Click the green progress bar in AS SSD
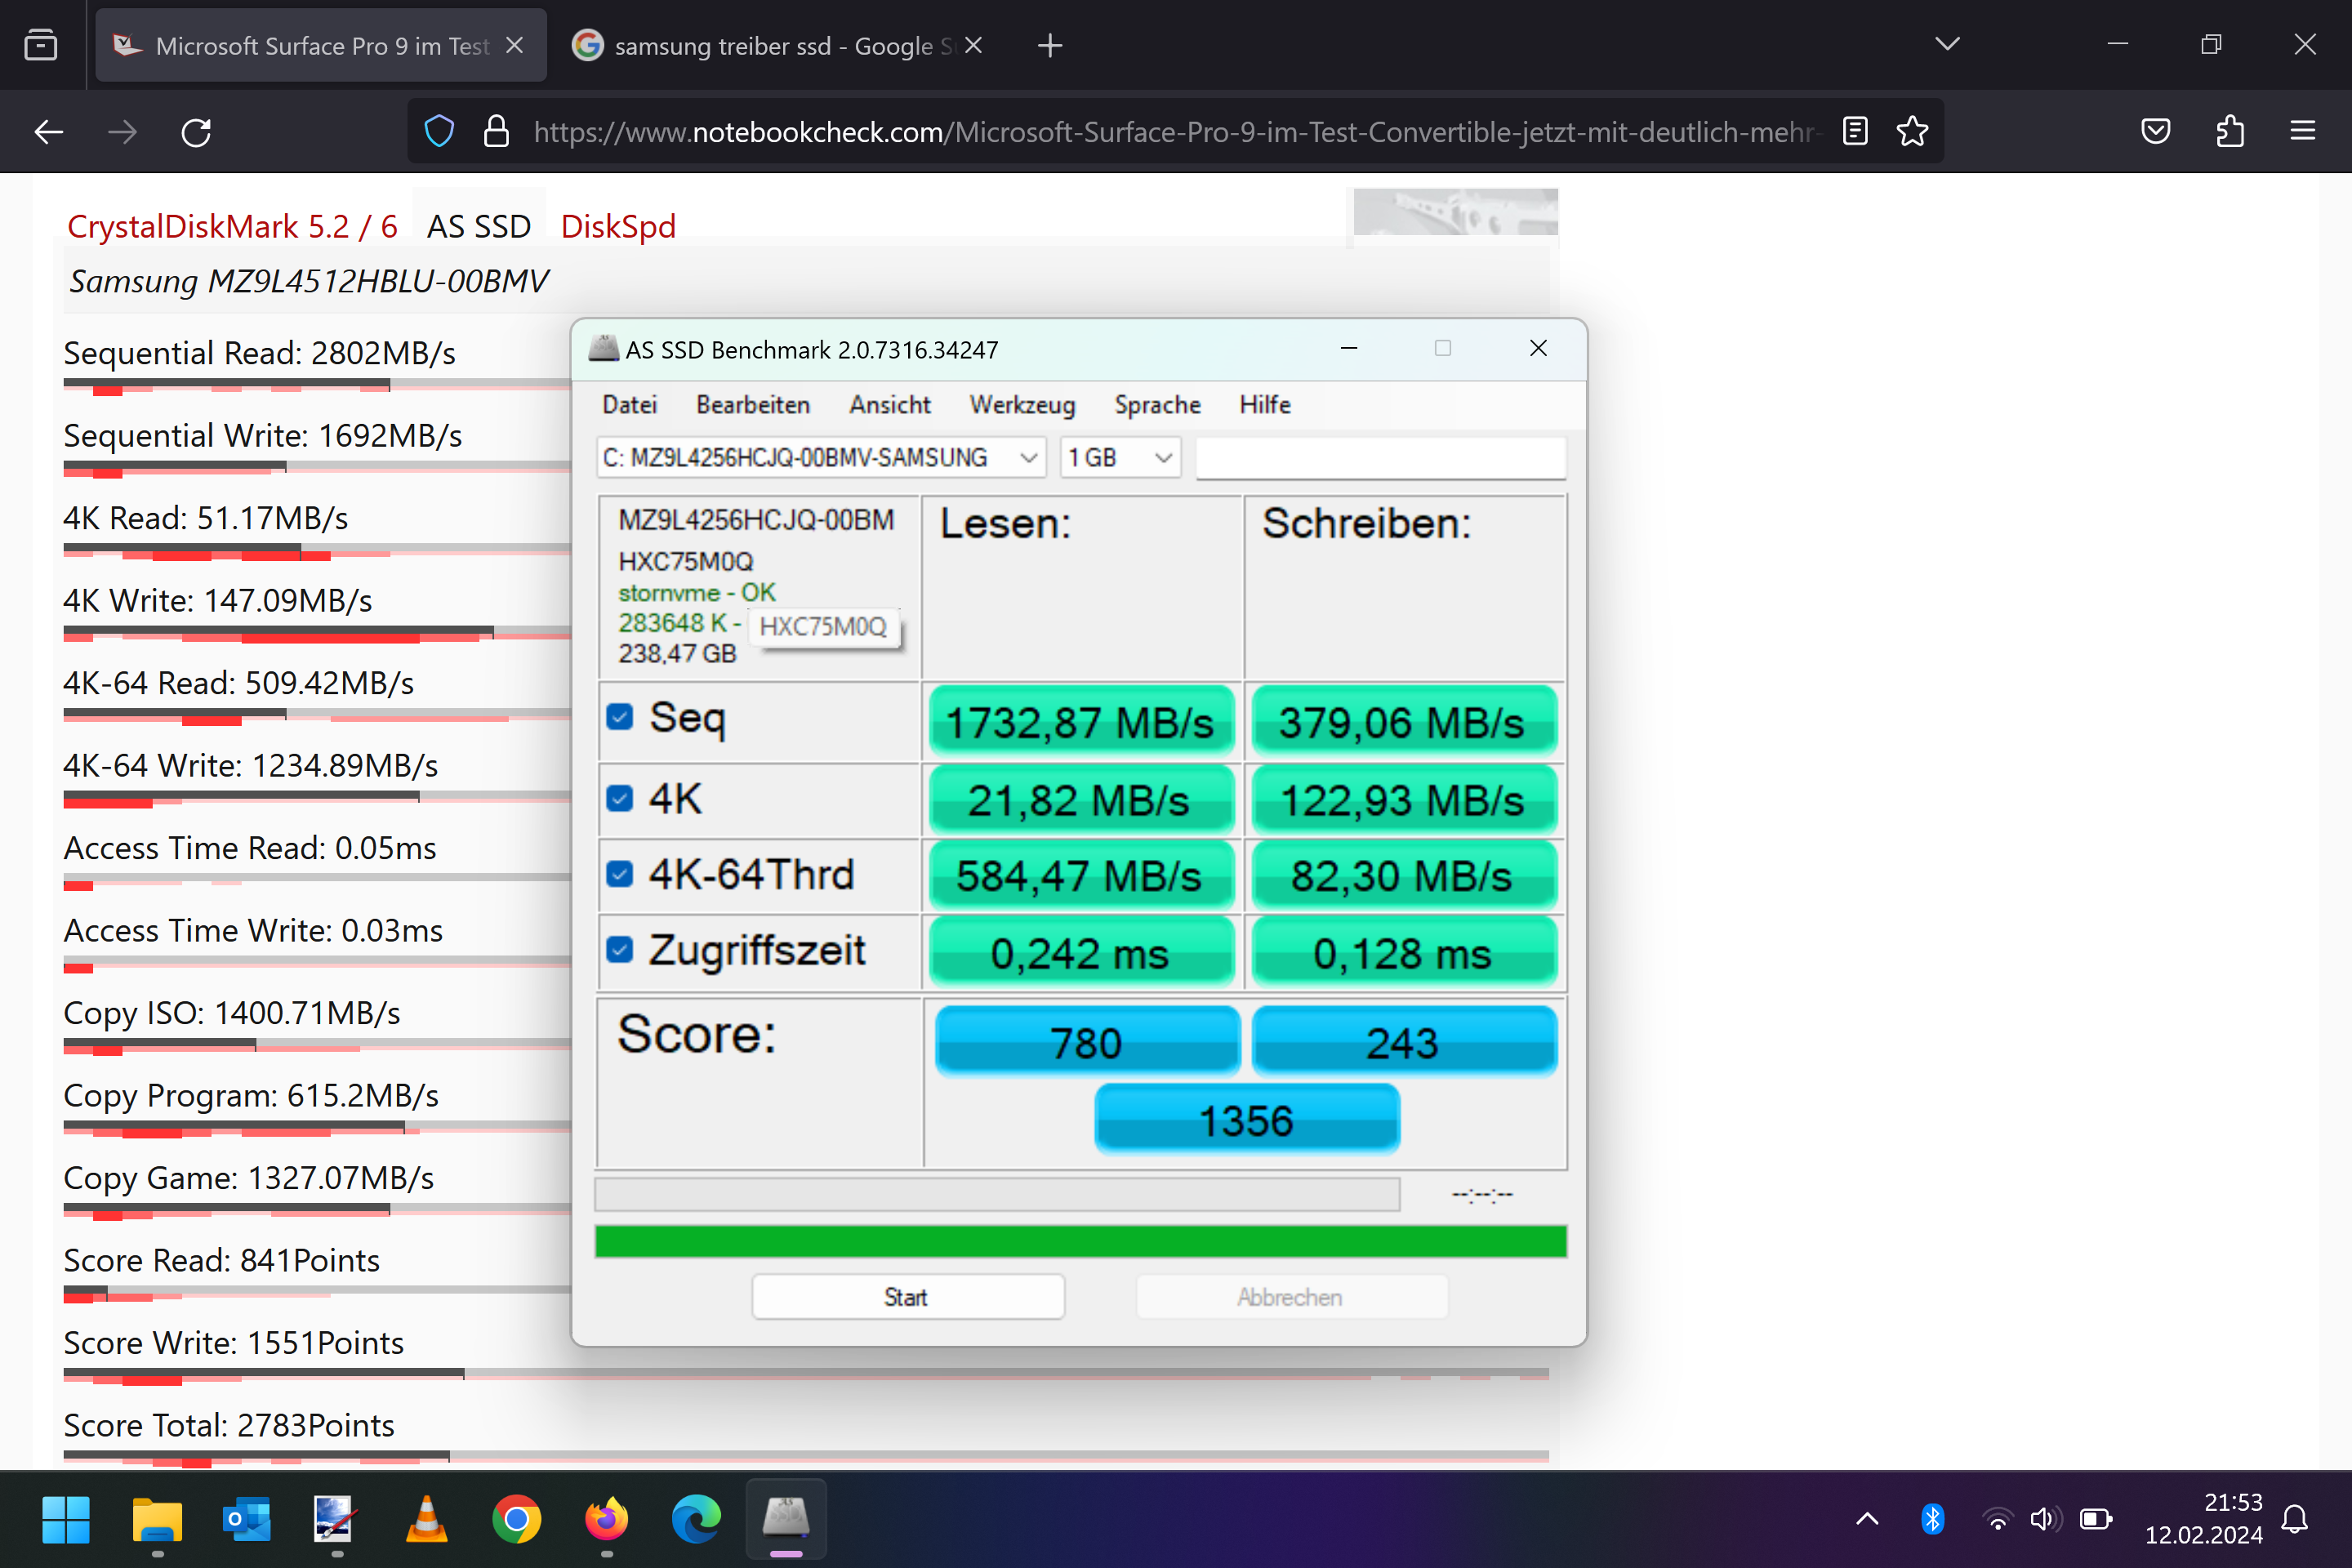Image resolution: width=2352 pixels, height=1568 pixels. (x=1080, y=1241)
